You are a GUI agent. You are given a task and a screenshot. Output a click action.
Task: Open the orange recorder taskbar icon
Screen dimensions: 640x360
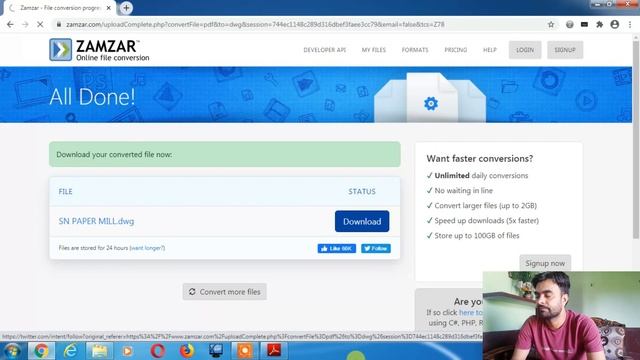[244, 351]
